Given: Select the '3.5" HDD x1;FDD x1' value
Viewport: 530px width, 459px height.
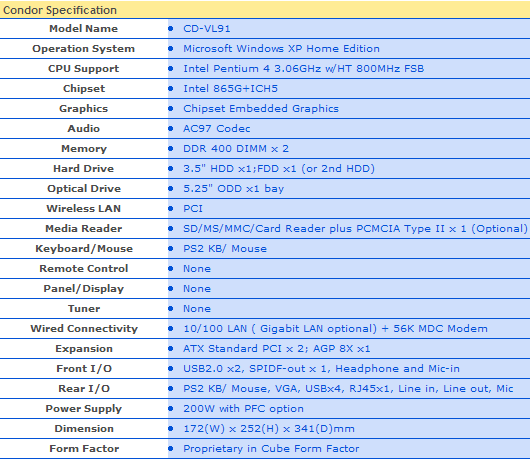Looking at the screenshot, I should [240, 169].
